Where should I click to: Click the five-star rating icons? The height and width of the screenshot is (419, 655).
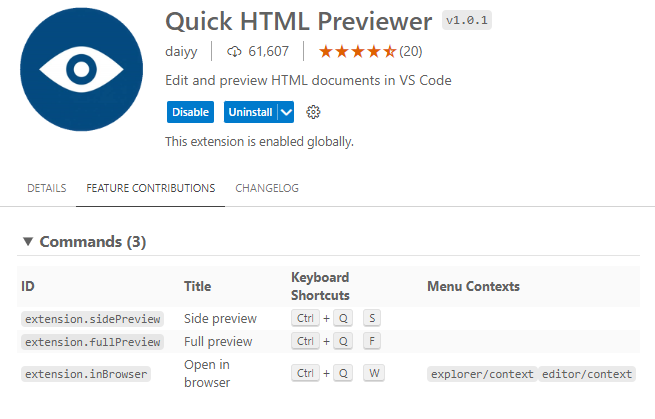coord(357,51)
